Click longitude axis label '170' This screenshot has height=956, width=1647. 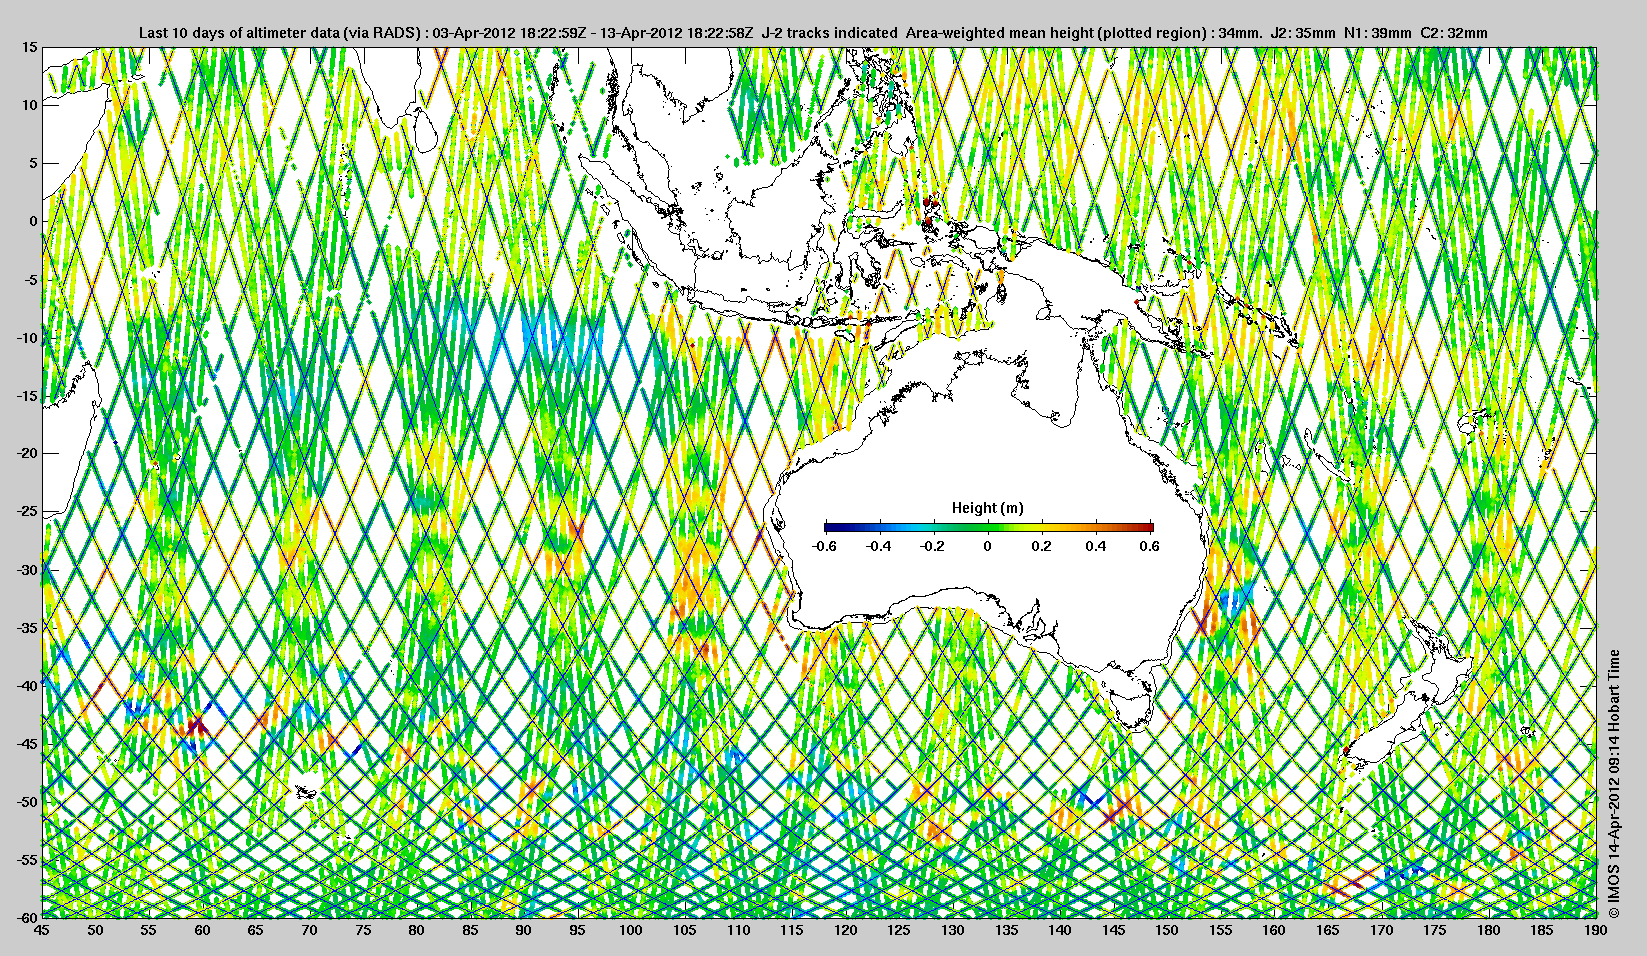pyautogui.click(x=1381, y=930)
